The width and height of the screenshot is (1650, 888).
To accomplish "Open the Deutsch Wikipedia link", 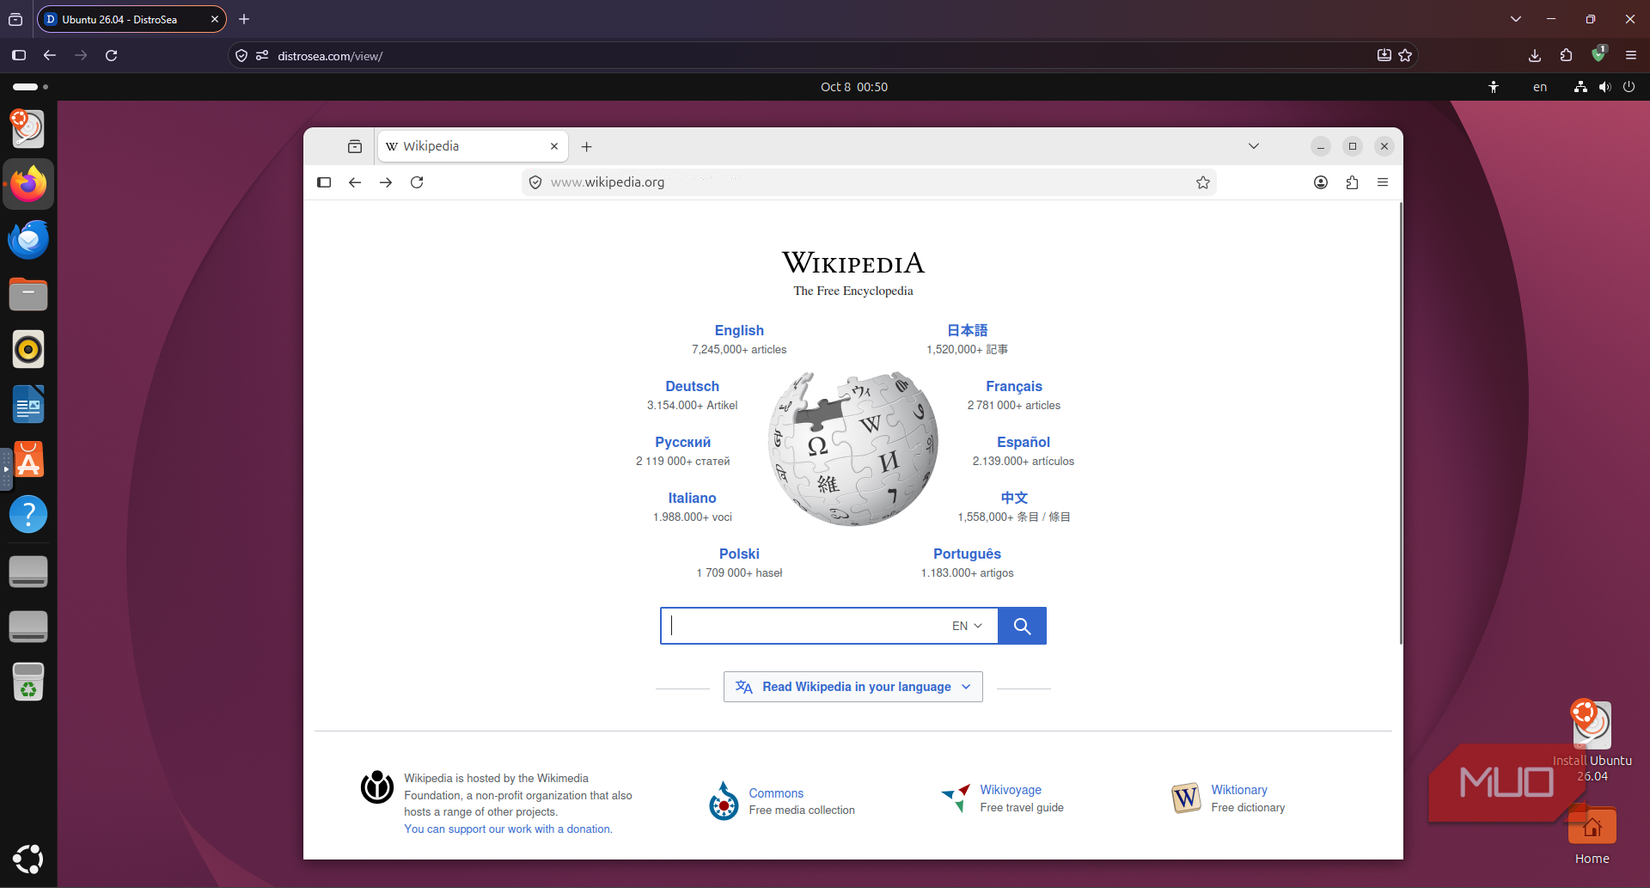I will pyautogui.click(x=692, y=387).
